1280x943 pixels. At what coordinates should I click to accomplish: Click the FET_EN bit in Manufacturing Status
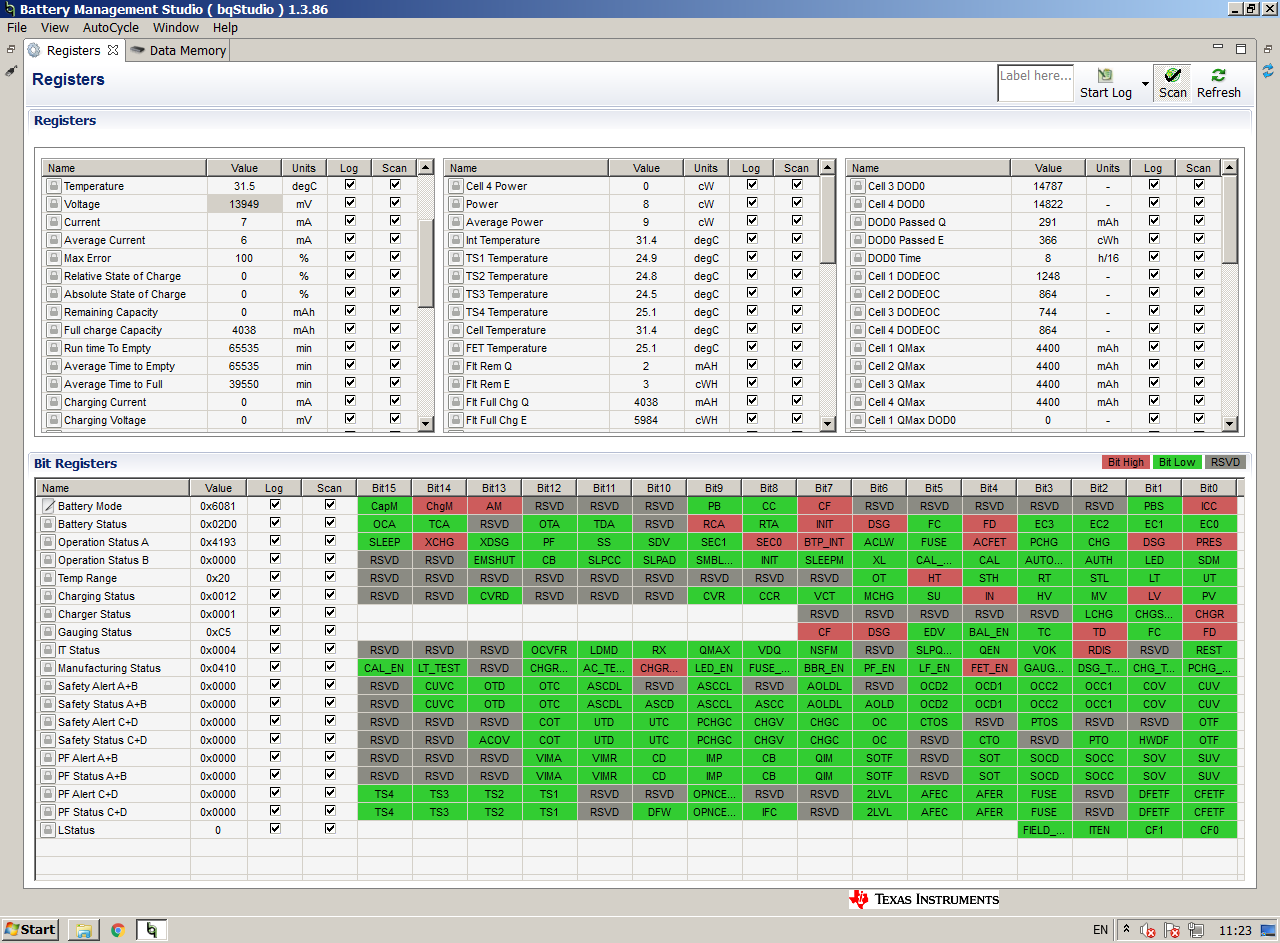989,668
